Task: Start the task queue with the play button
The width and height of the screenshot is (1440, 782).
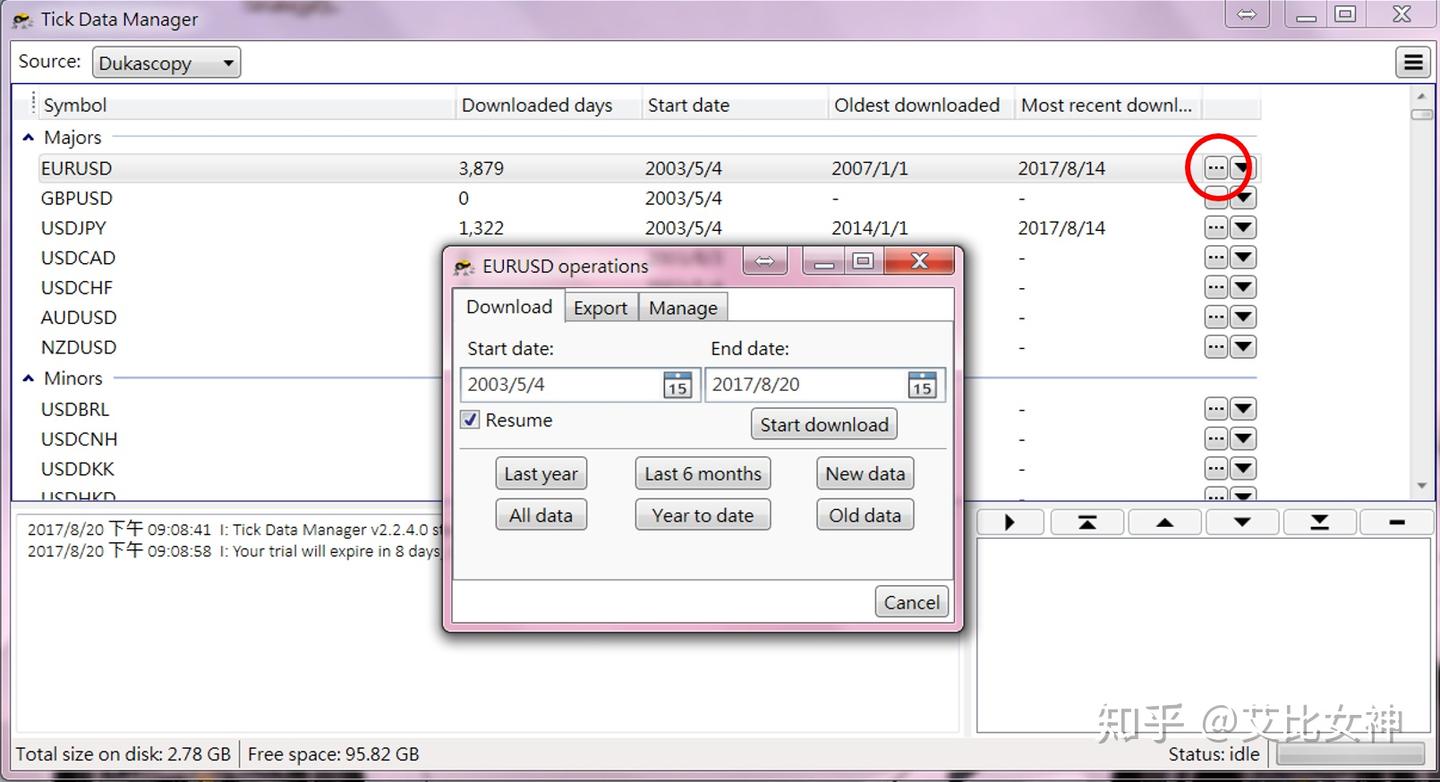Action: [1010, 522]
